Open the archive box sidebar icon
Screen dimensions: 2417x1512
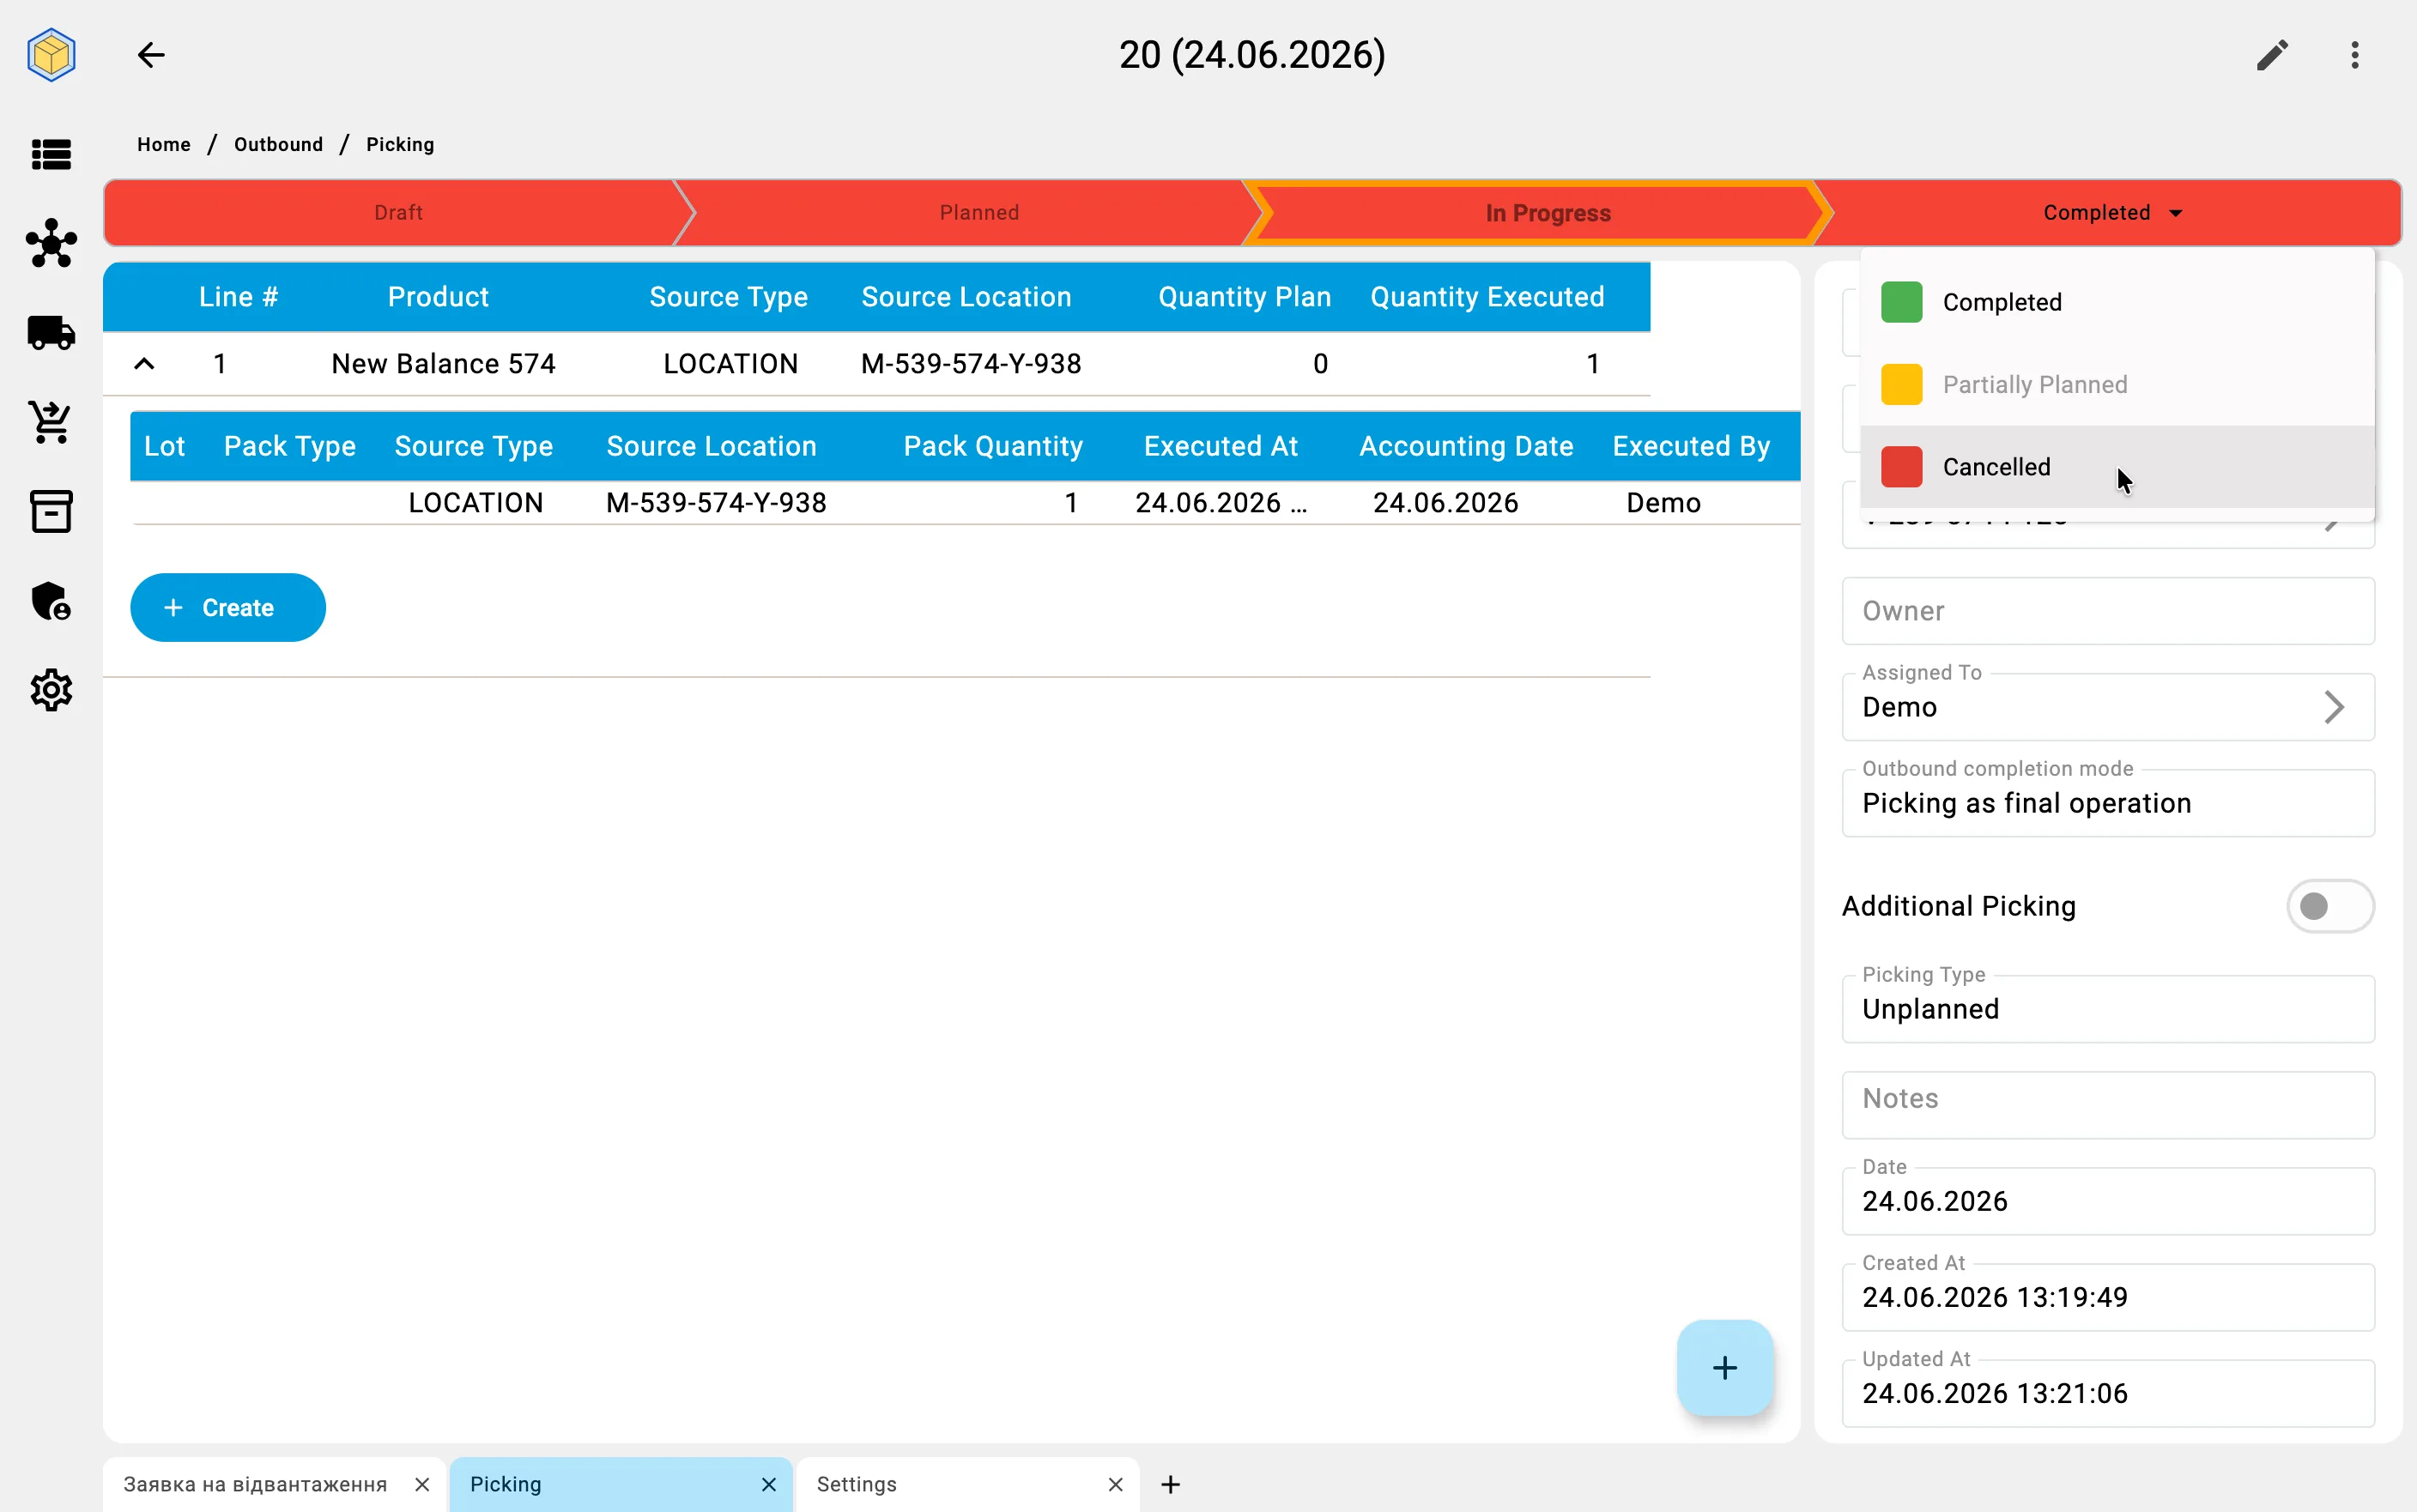[x=51, y=511]
